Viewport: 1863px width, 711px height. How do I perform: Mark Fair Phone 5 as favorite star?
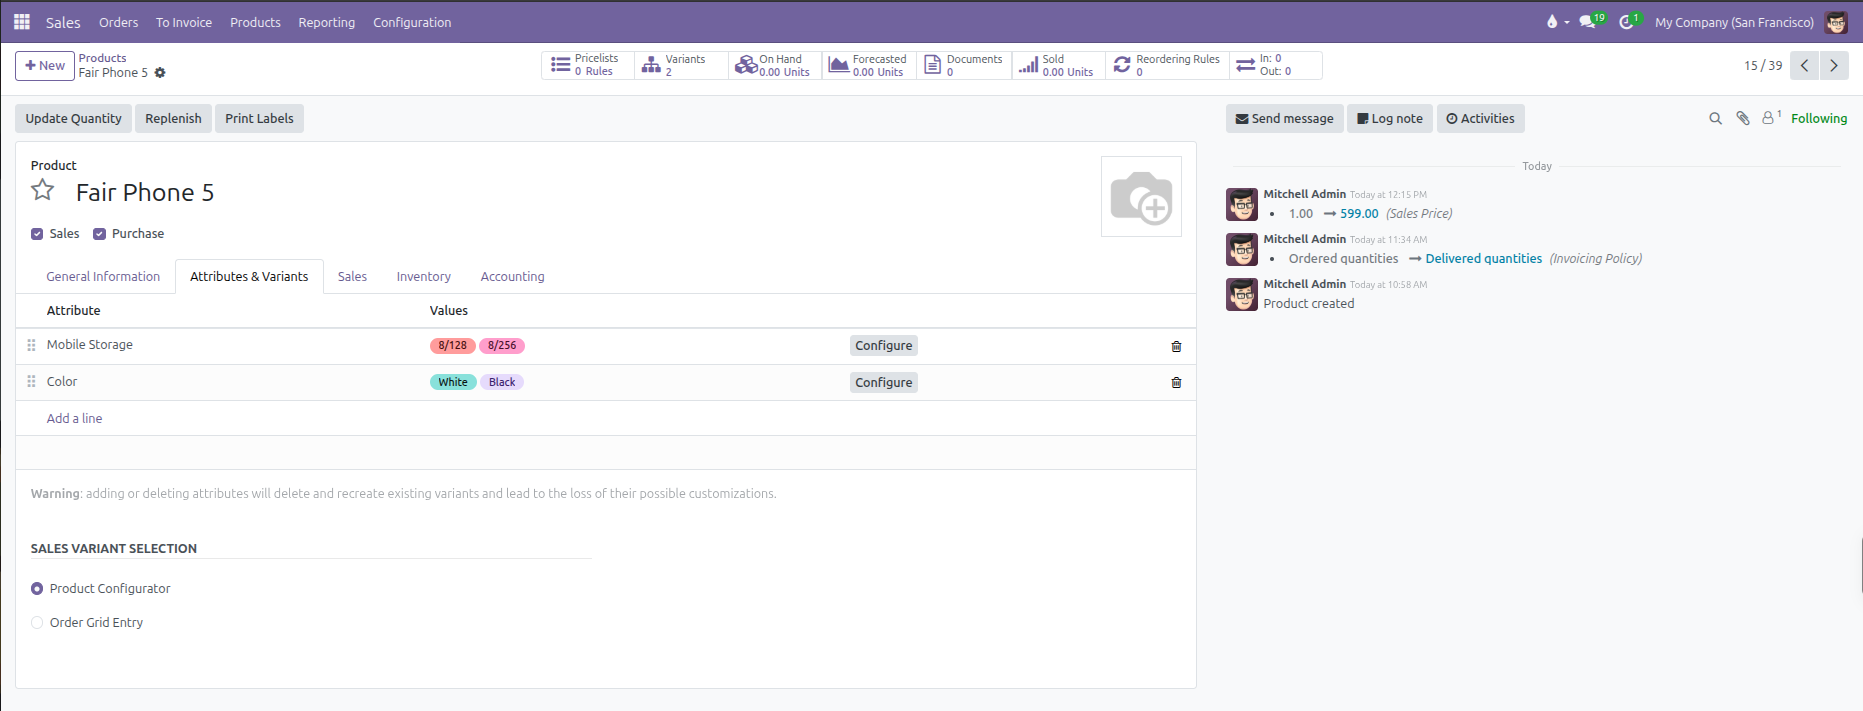43,190
